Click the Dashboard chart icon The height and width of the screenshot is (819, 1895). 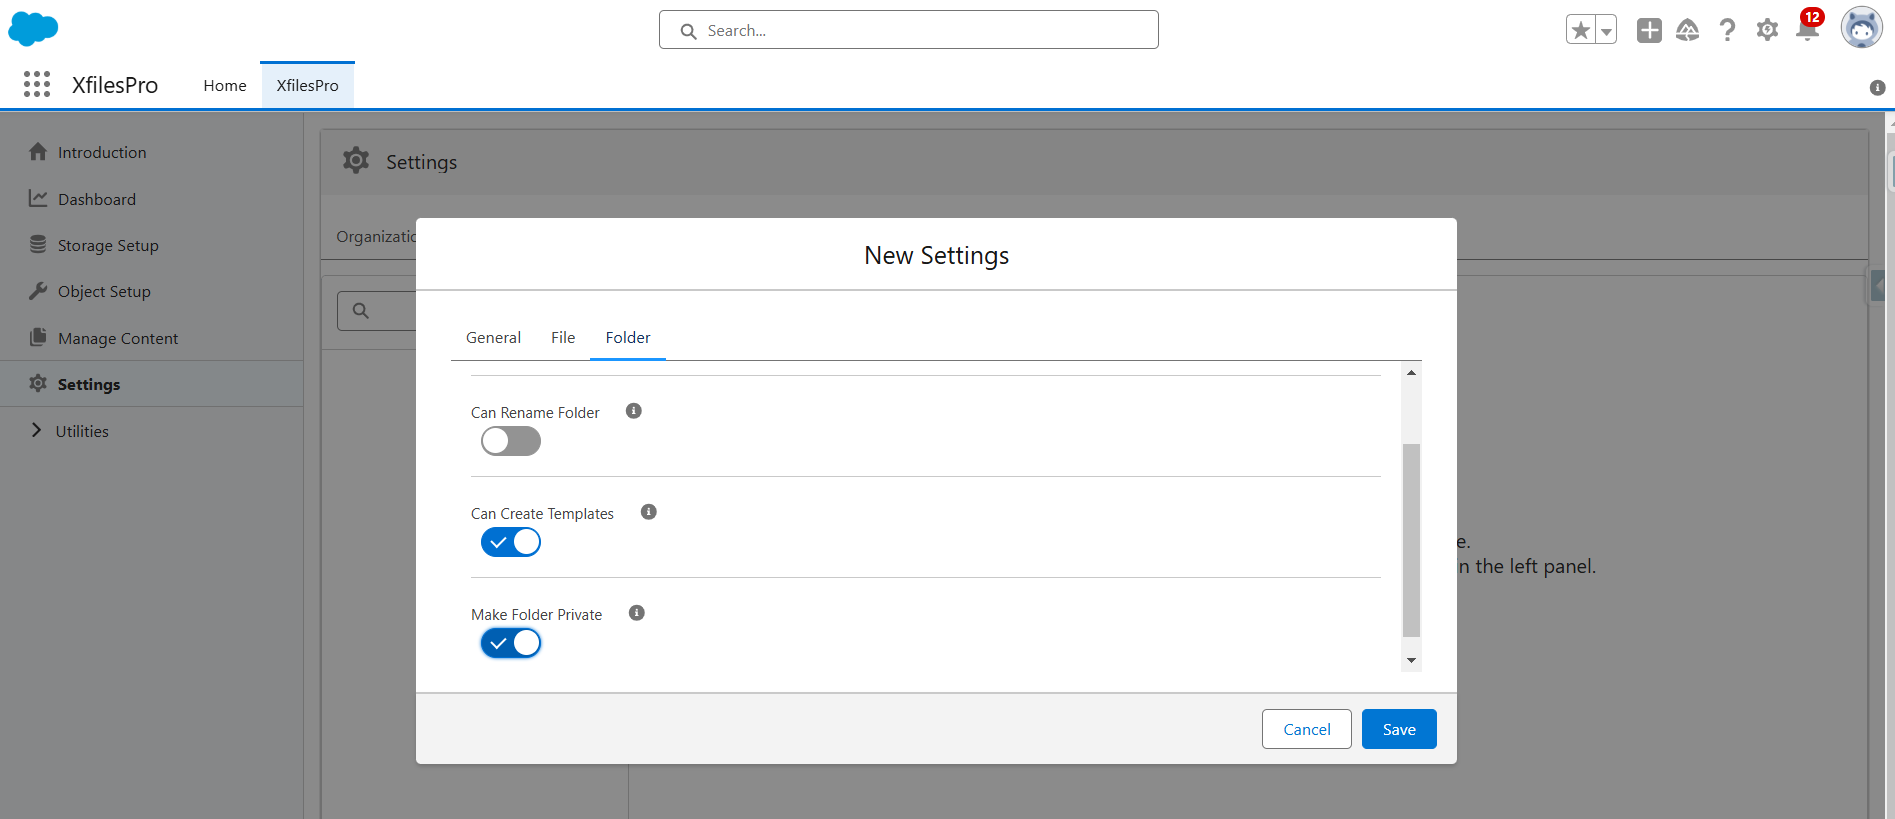(x=38, y=198)
